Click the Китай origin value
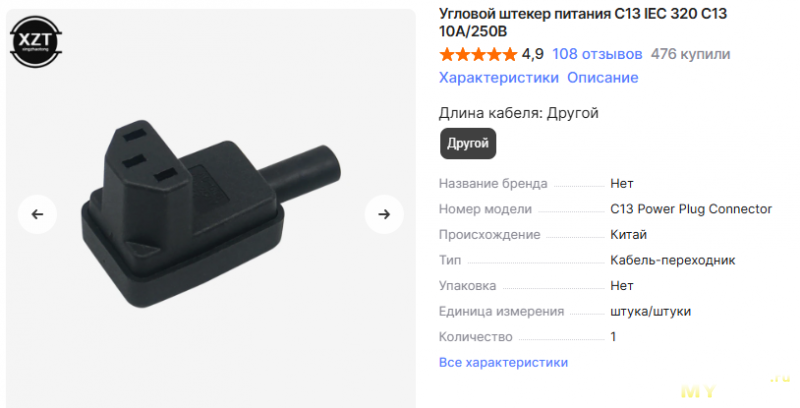This screenshot has height=408, width=800. (629, 235)
